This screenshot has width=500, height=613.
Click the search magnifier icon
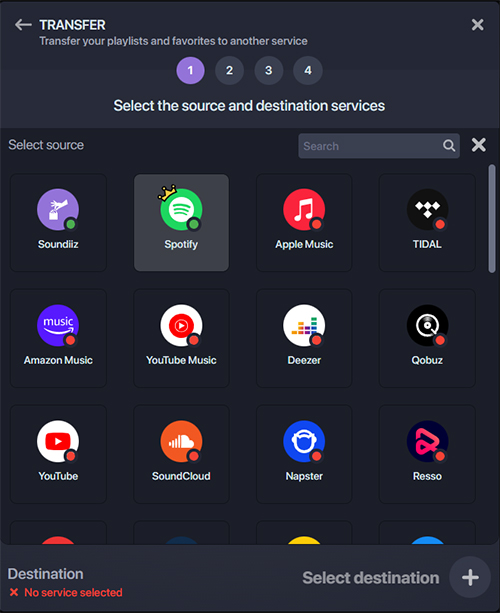[x=449, y=146]
